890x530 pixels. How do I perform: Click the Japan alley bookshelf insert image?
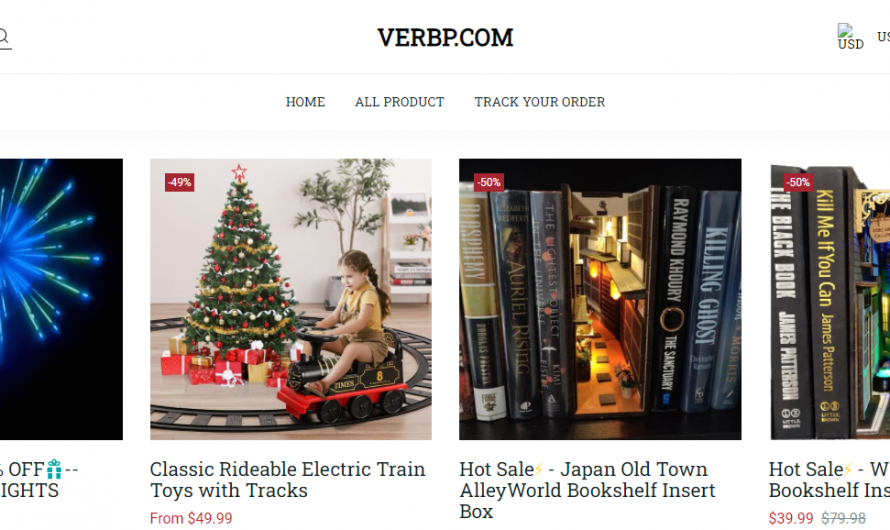[x=600, y=299]
